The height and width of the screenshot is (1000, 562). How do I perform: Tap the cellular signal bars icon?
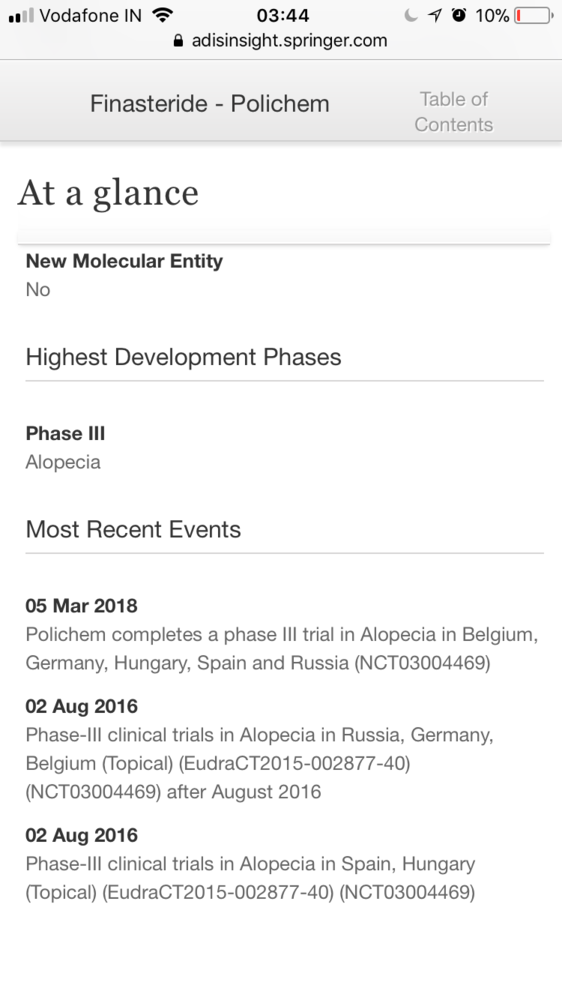pos(21,16)
